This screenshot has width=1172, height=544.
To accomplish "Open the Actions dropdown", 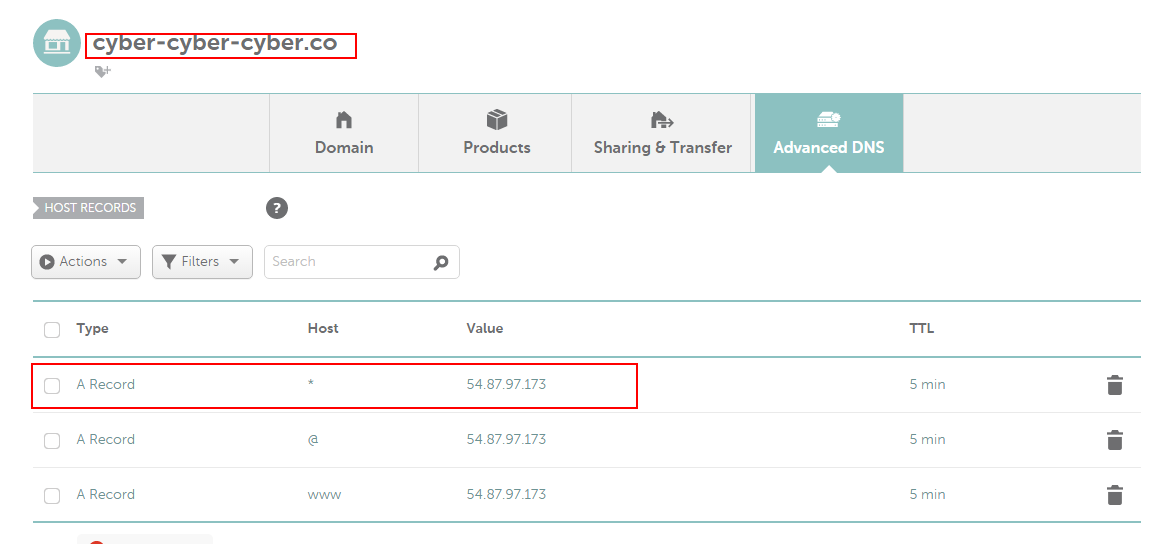I will (86, 262).
